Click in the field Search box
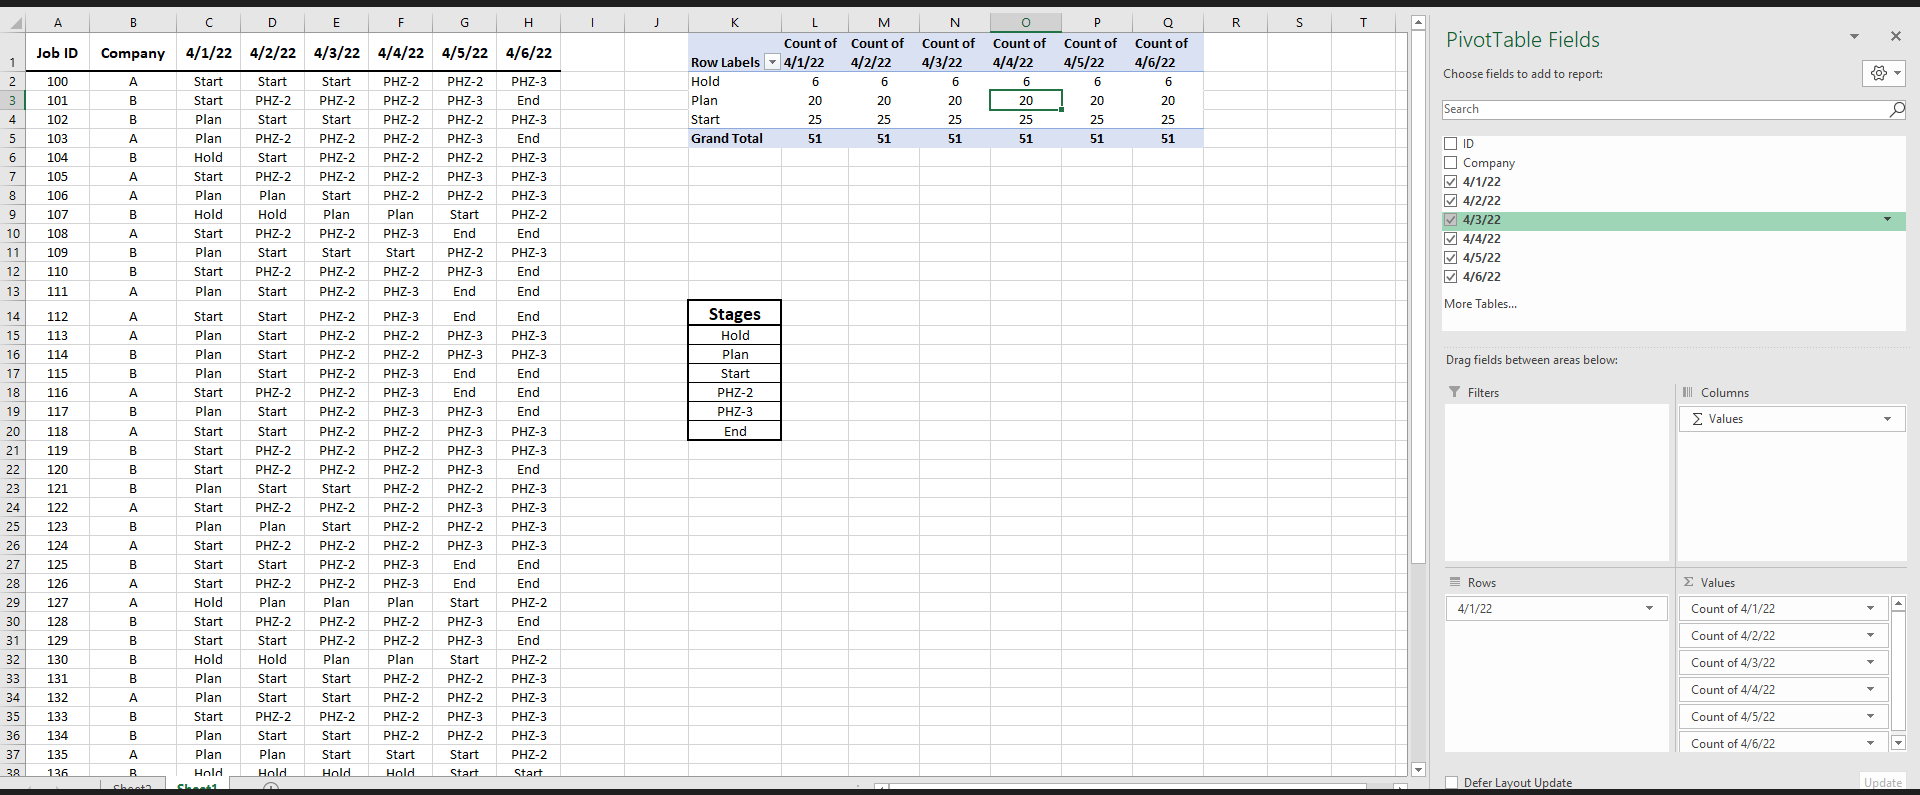1920x795 pixels. (x=1665, y=109)
